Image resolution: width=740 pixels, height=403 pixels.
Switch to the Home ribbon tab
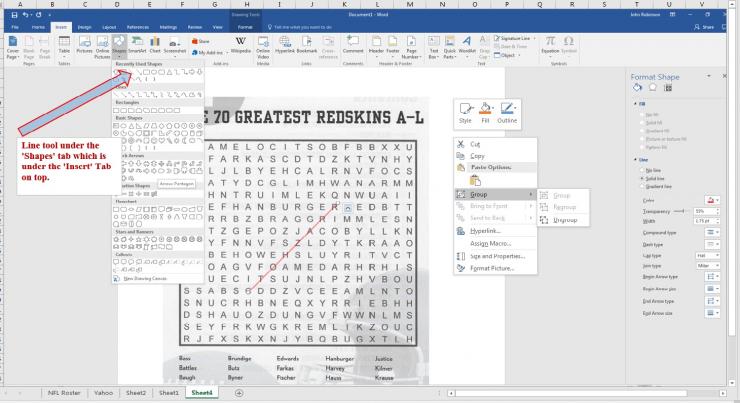[38, 27]
